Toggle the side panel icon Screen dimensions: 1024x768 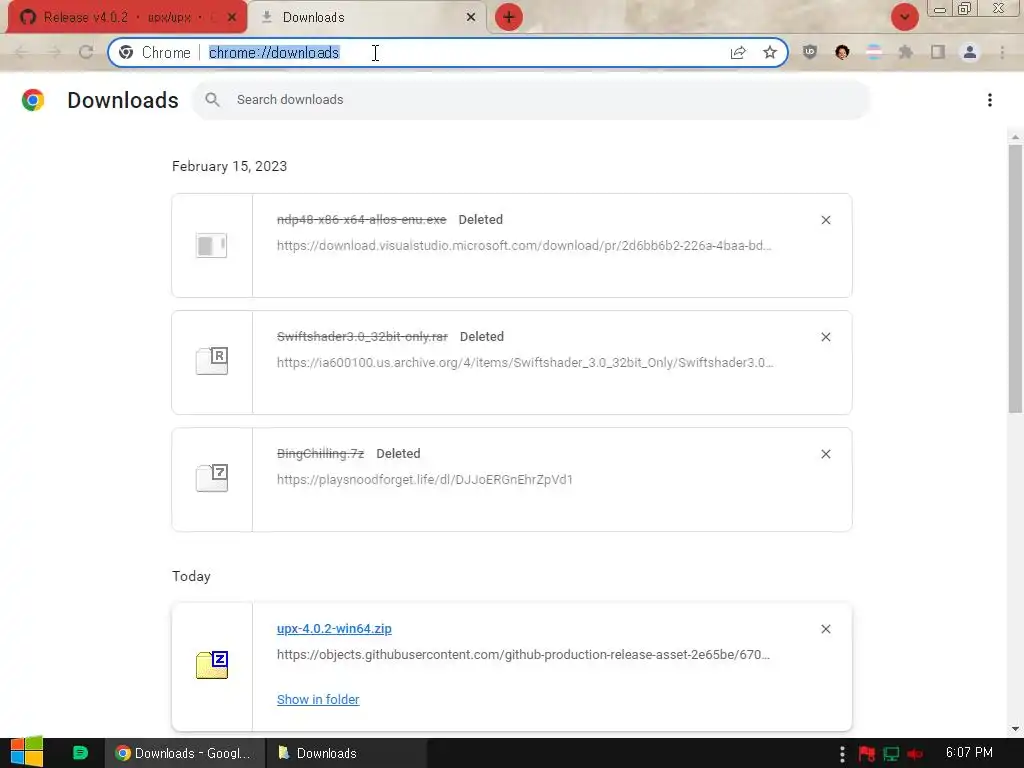tap(938, 52)
